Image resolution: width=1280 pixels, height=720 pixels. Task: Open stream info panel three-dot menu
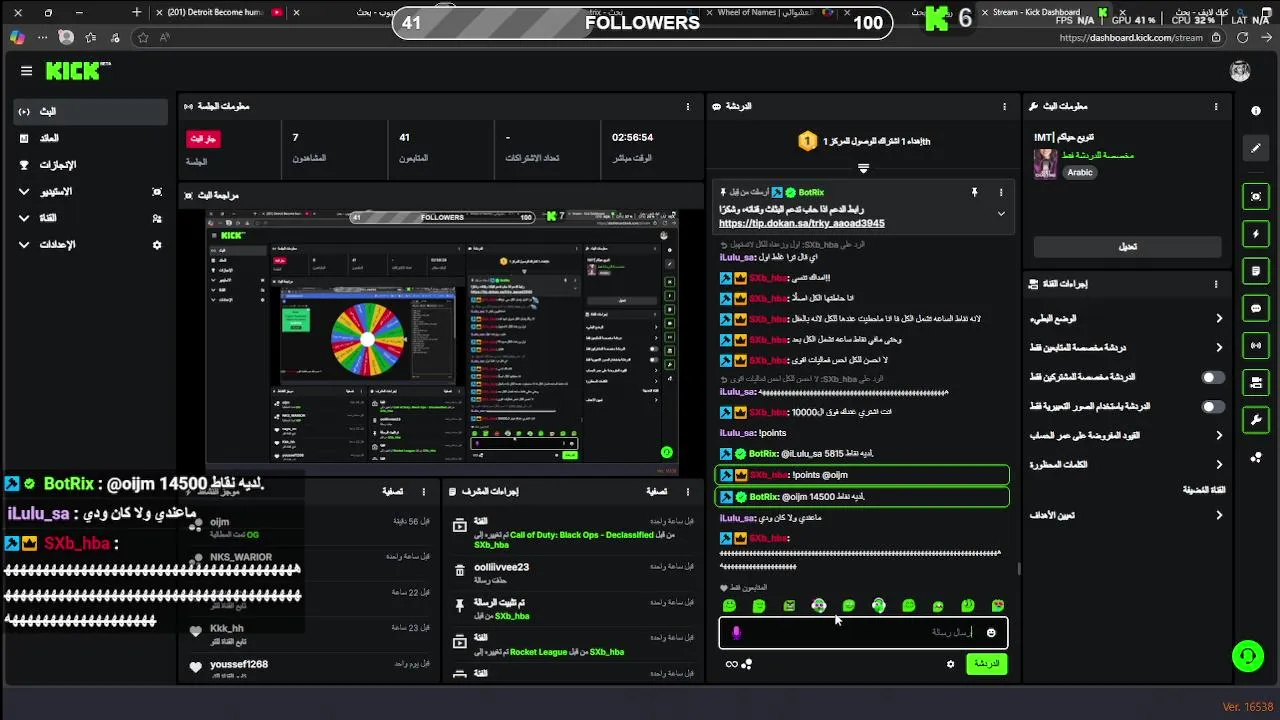1216,106
